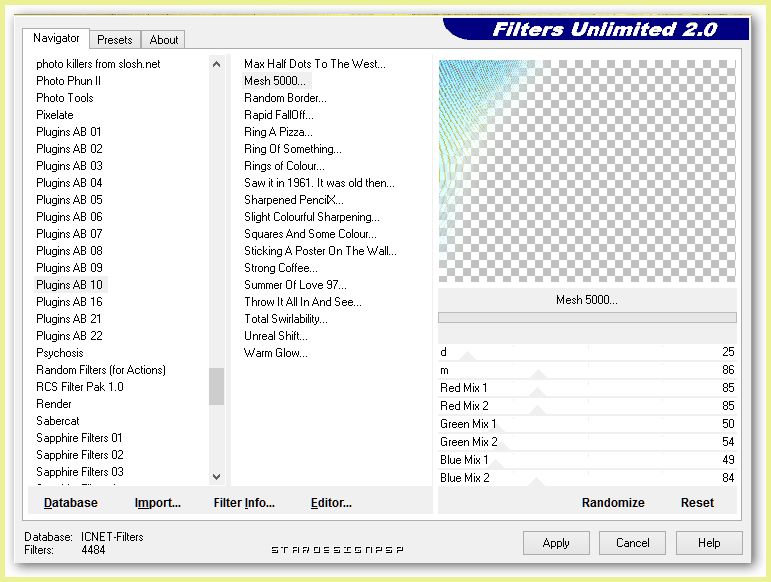Image resolution: width=771 pixels, height=582 pixels.
Task: Choose 'Rapid FallOff...' filter
Action: 278,115
